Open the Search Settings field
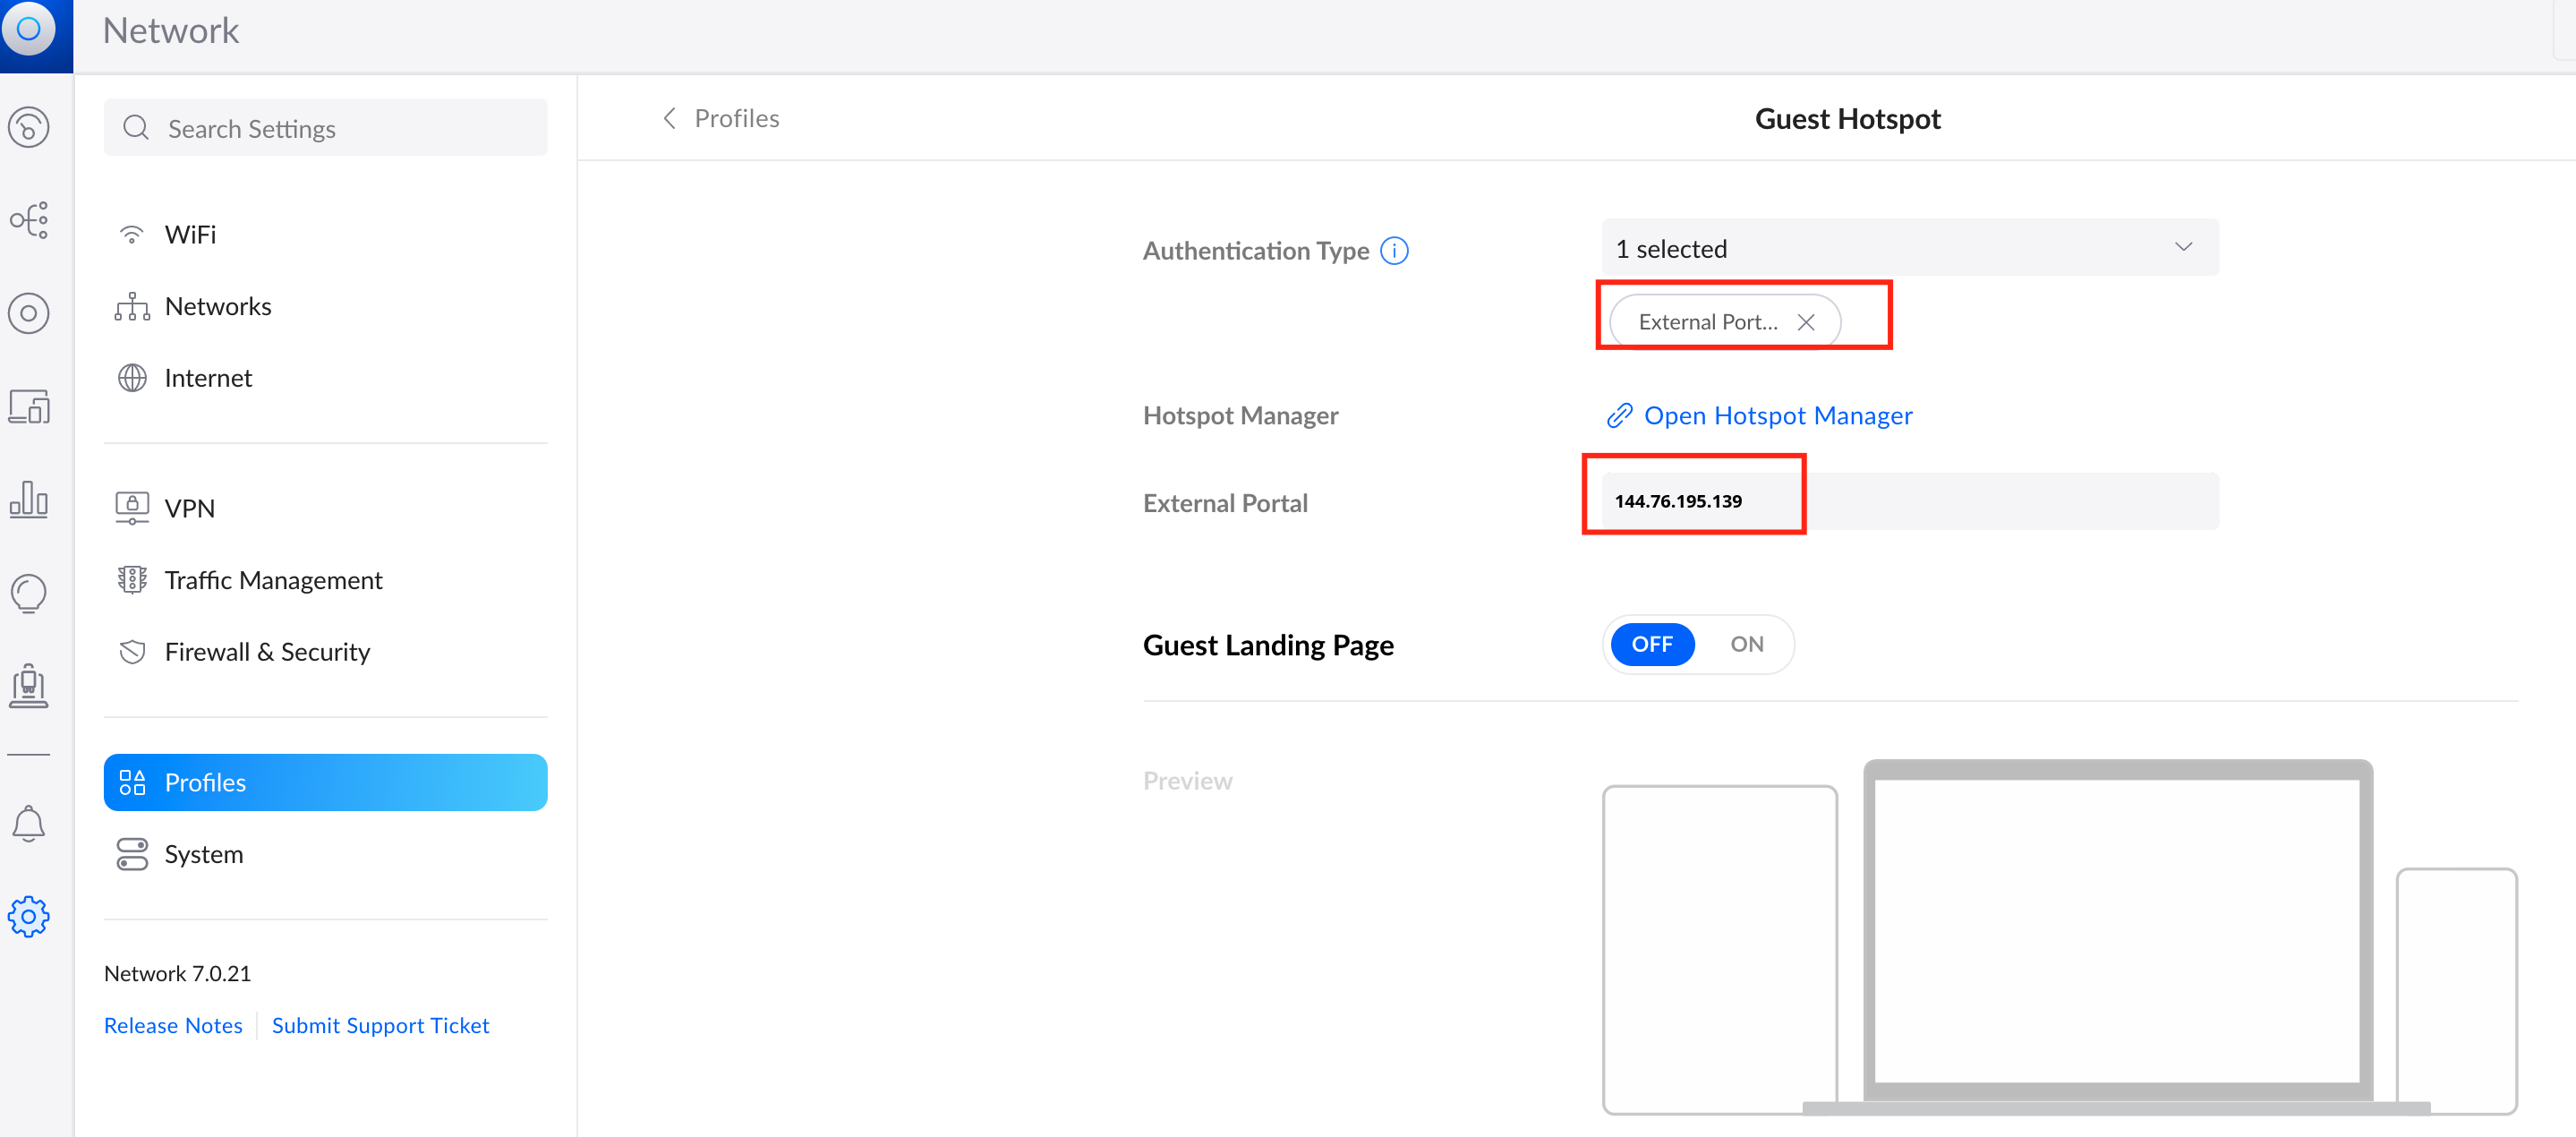The image size is (2576, 1137). tap(325, 127)
